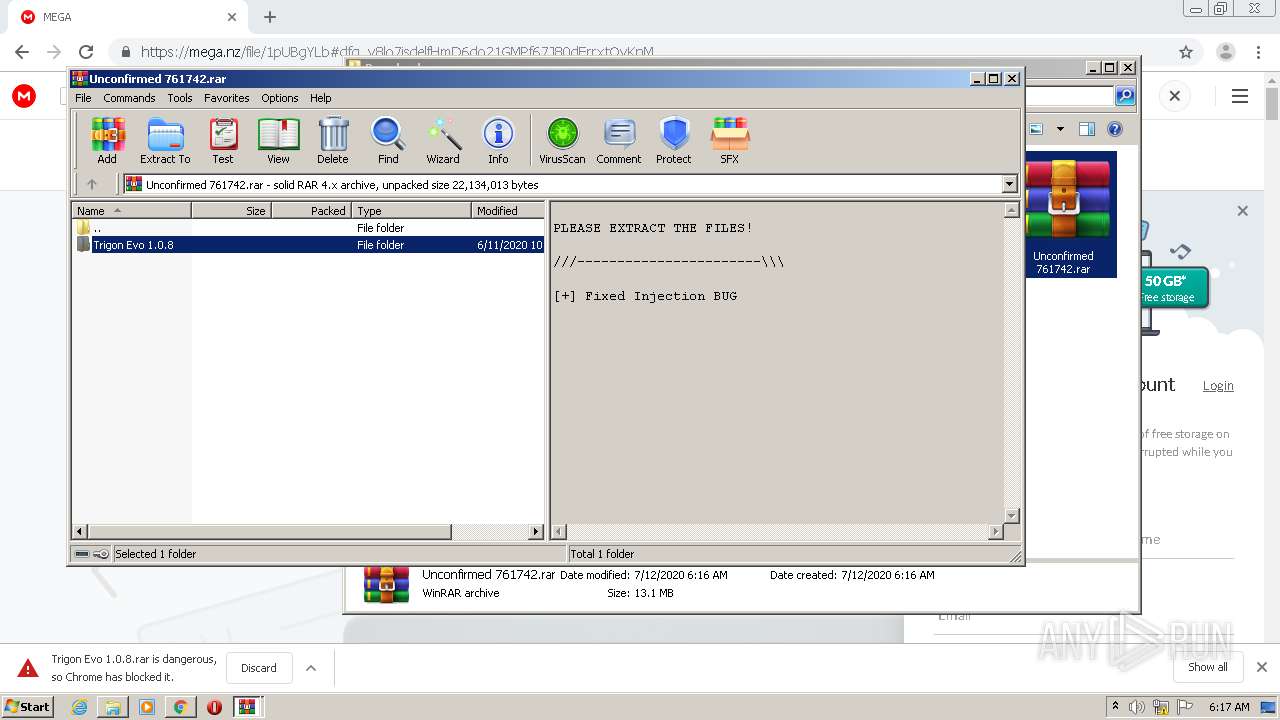Click the Add toolbar icon in WinRAR

tap(107, 140)
